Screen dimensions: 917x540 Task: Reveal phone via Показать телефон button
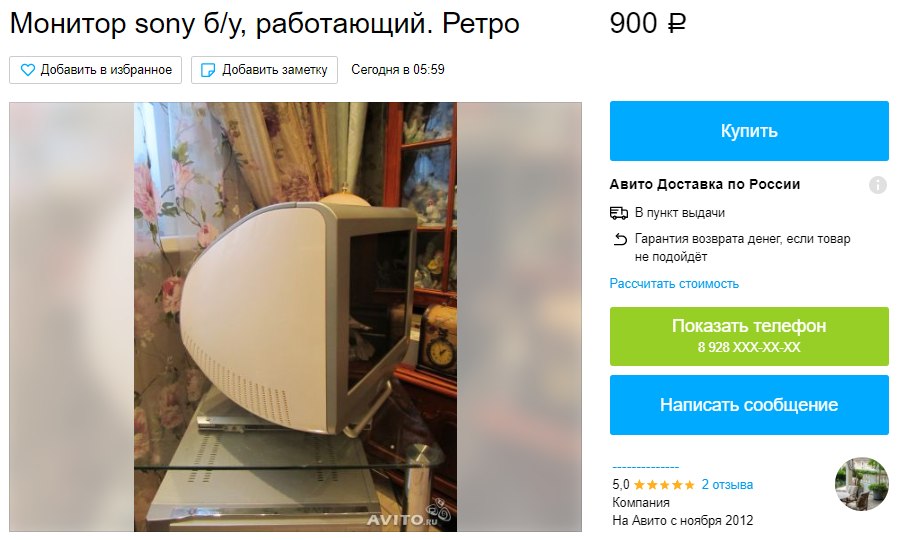point(749,336)
